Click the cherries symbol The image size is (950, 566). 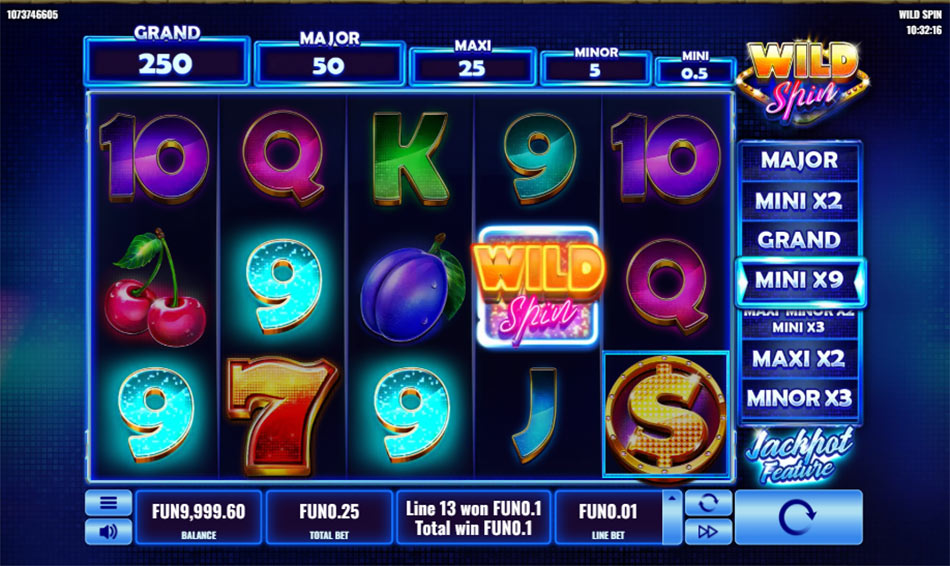point(154,288)
